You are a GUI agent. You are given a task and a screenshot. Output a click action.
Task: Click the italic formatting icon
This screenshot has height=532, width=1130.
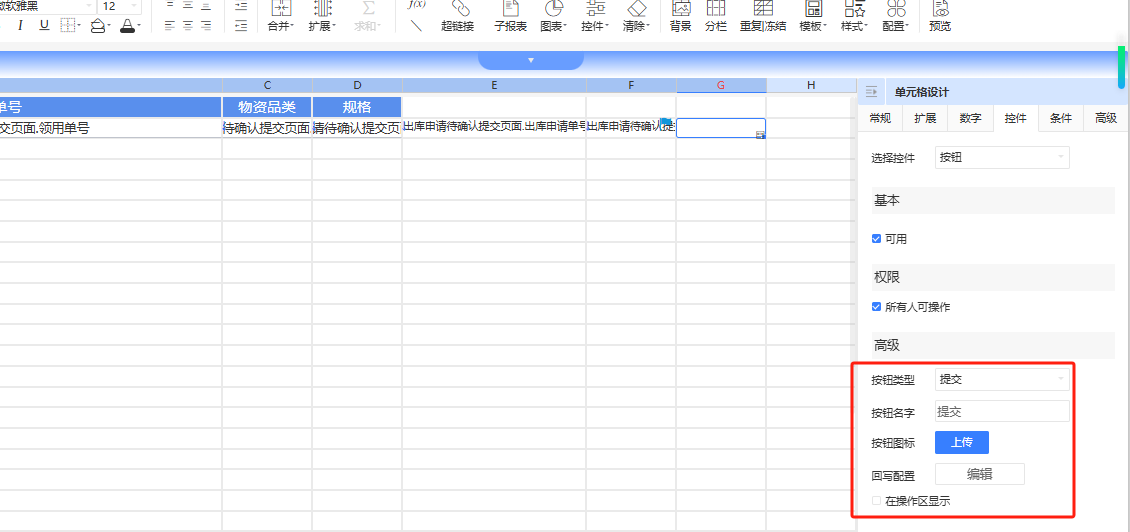coord(20,25)
